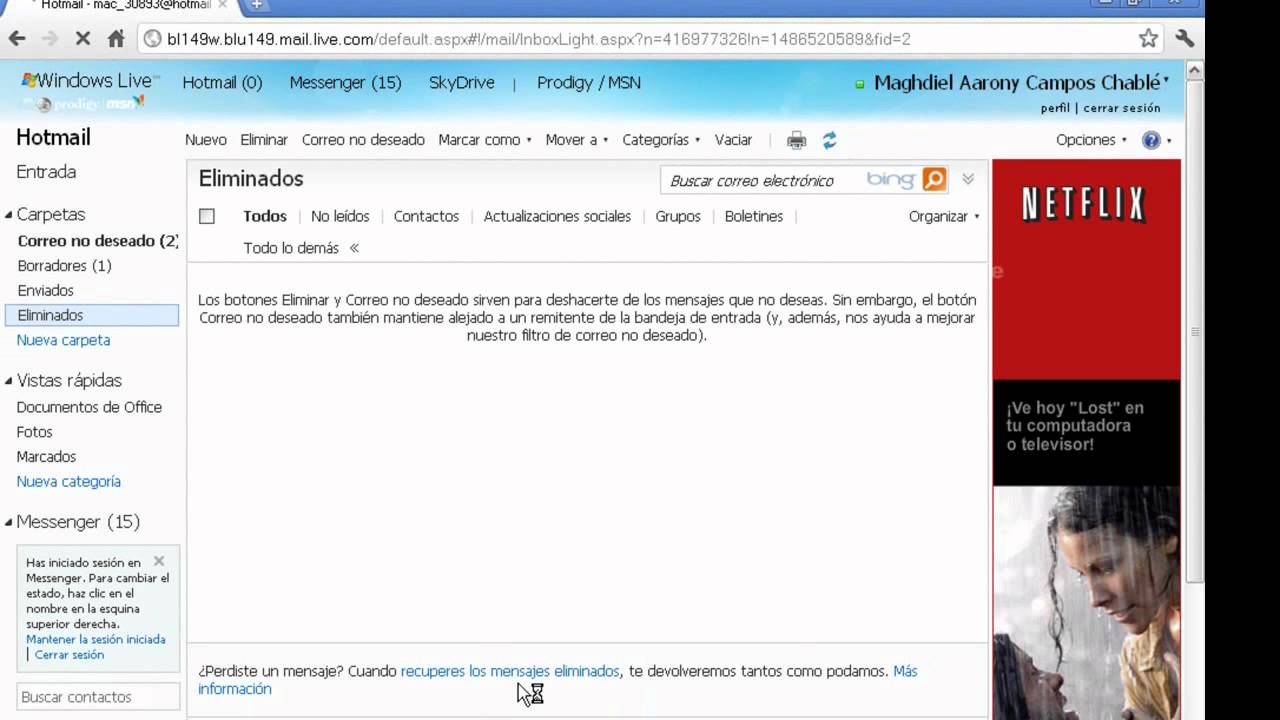Image resolution: width=1280 pixels, height=720 pixels.
Task: Open the Borradores (1) folder
Action: (x=64, y=266)
